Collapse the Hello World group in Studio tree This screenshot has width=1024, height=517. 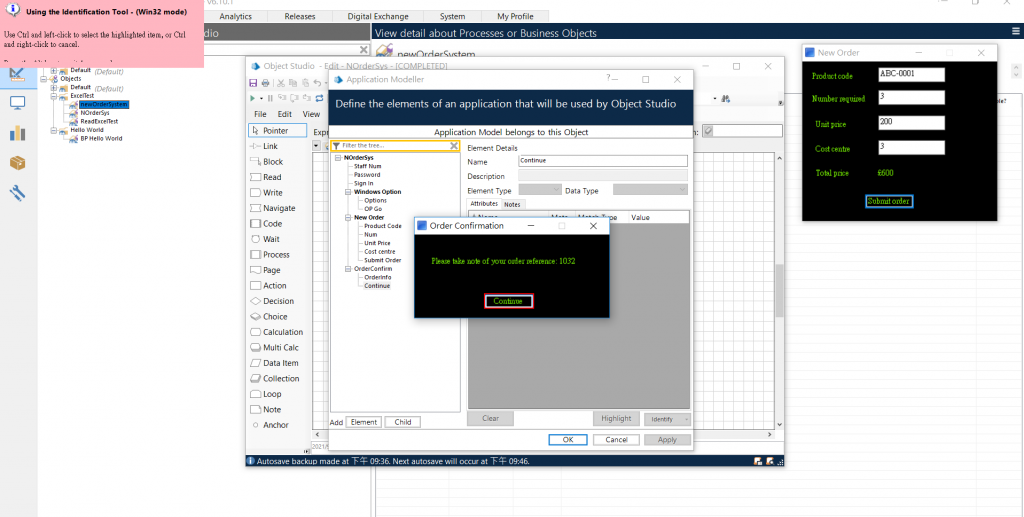tap(54, 130)
